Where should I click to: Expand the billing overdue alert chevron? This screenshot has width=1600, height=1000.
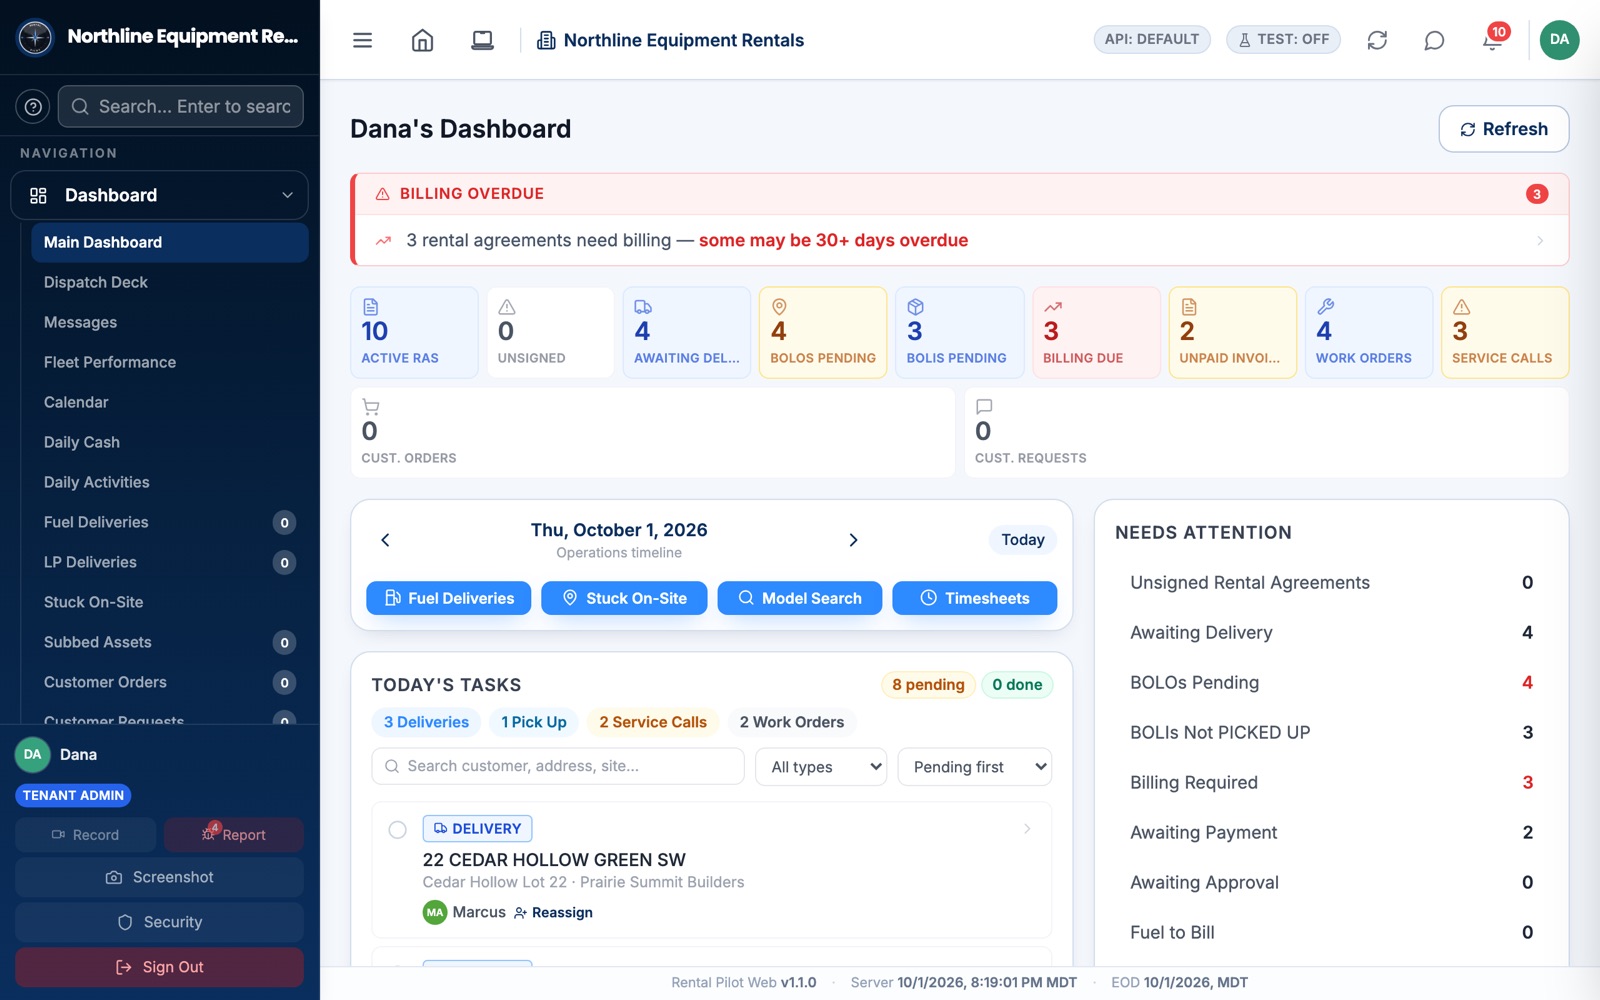pyautogui.click(x=1540, y=240)
